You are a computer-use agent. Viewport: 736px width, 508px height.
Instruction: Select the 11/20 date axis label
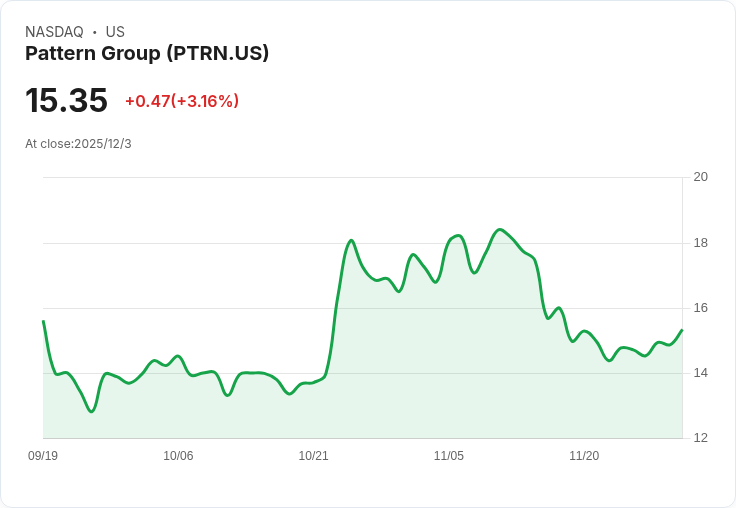pyautogui.click(x=584, y=455)
